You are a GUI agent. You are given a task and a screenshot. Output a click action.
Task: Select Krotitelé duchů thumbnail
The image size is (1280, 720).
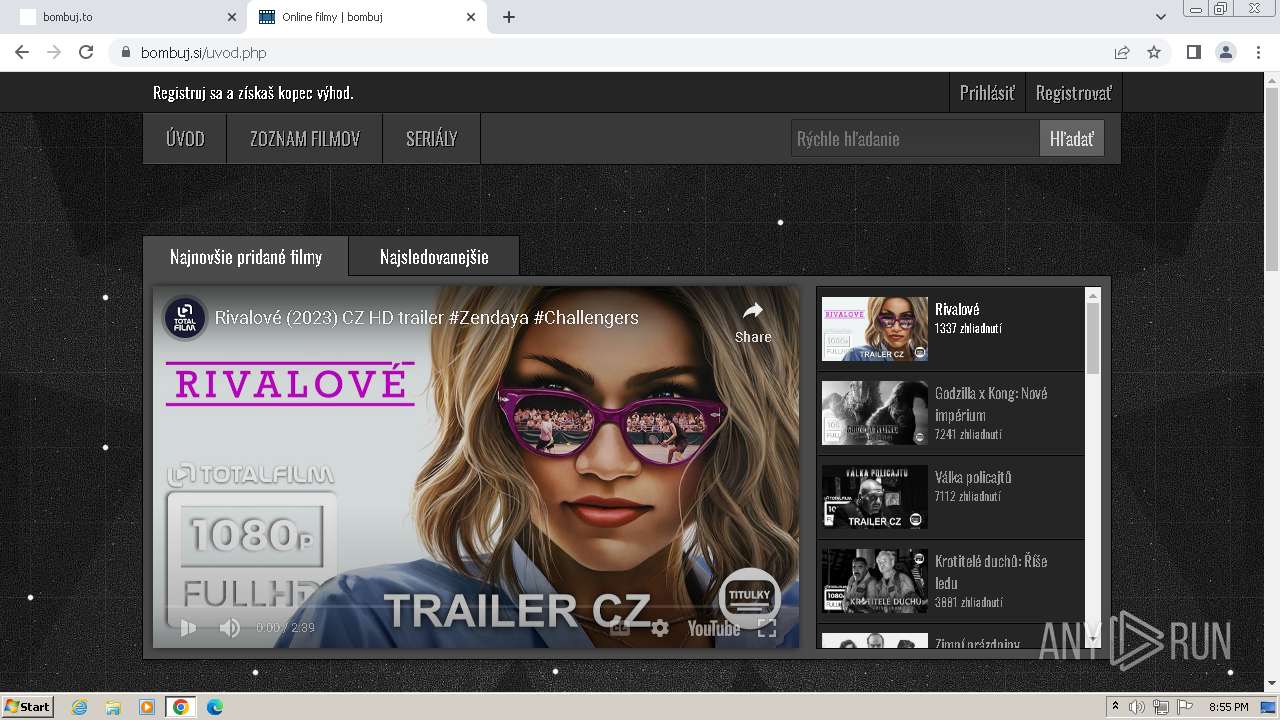(875, 581)
